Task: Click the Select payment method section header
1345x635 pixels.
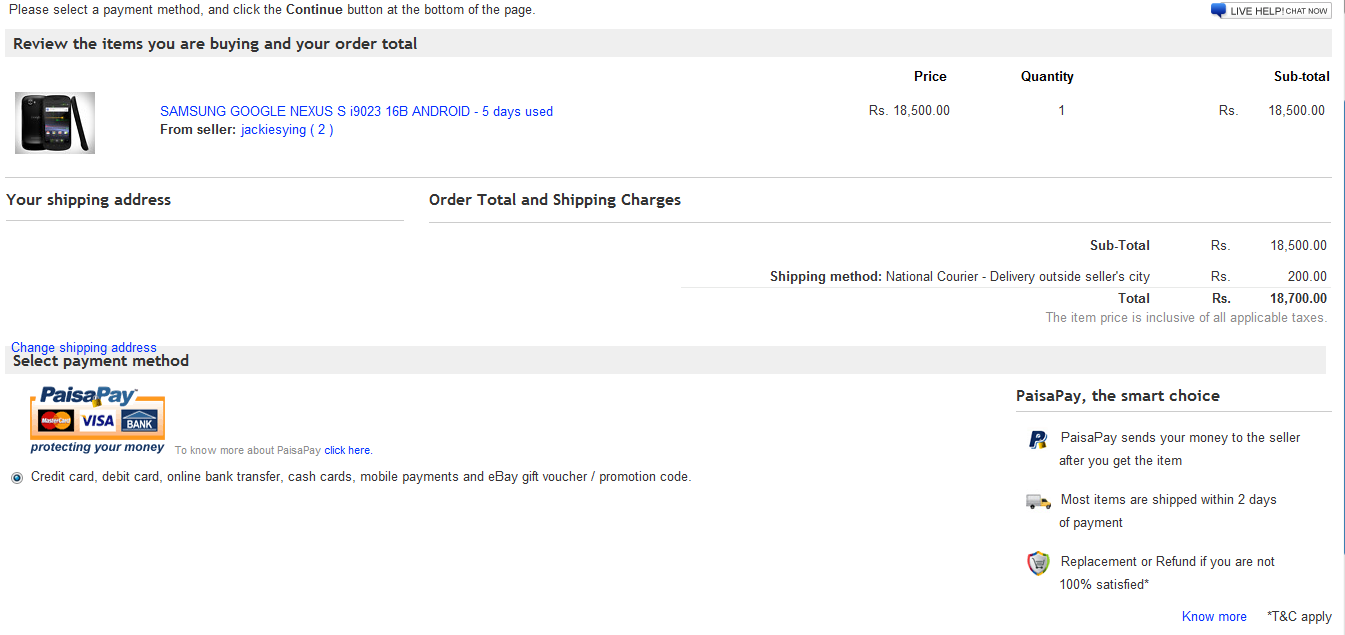Action: (101, 361)
